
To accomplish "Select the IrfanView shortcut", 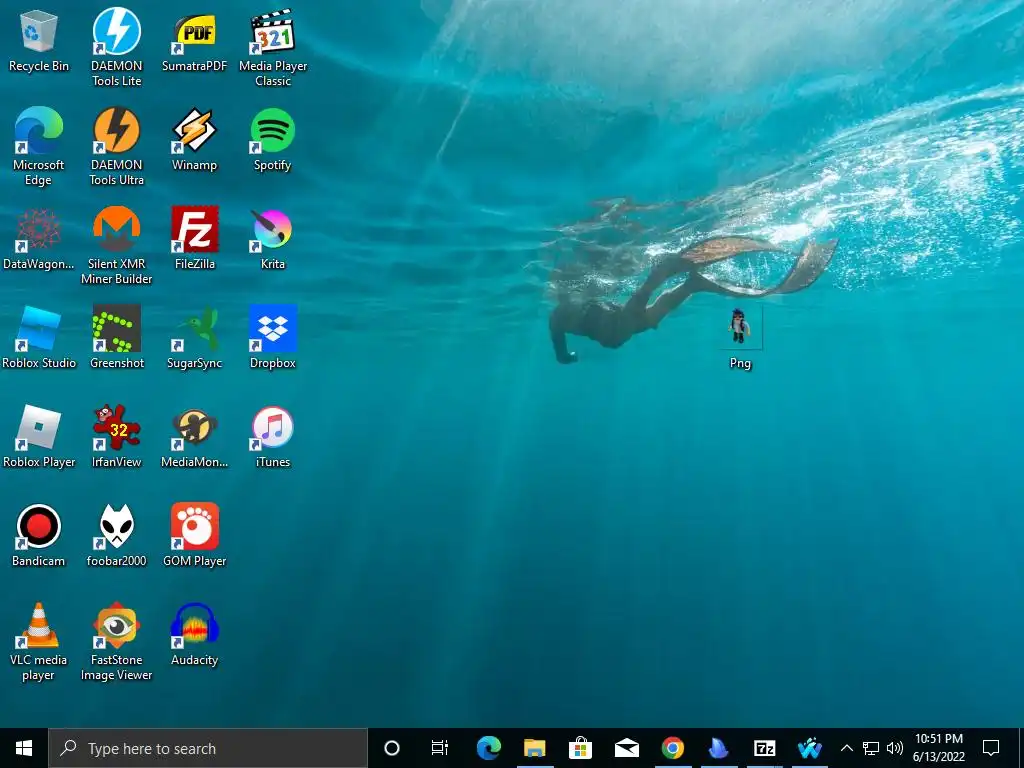I will (x=116, y=437).
